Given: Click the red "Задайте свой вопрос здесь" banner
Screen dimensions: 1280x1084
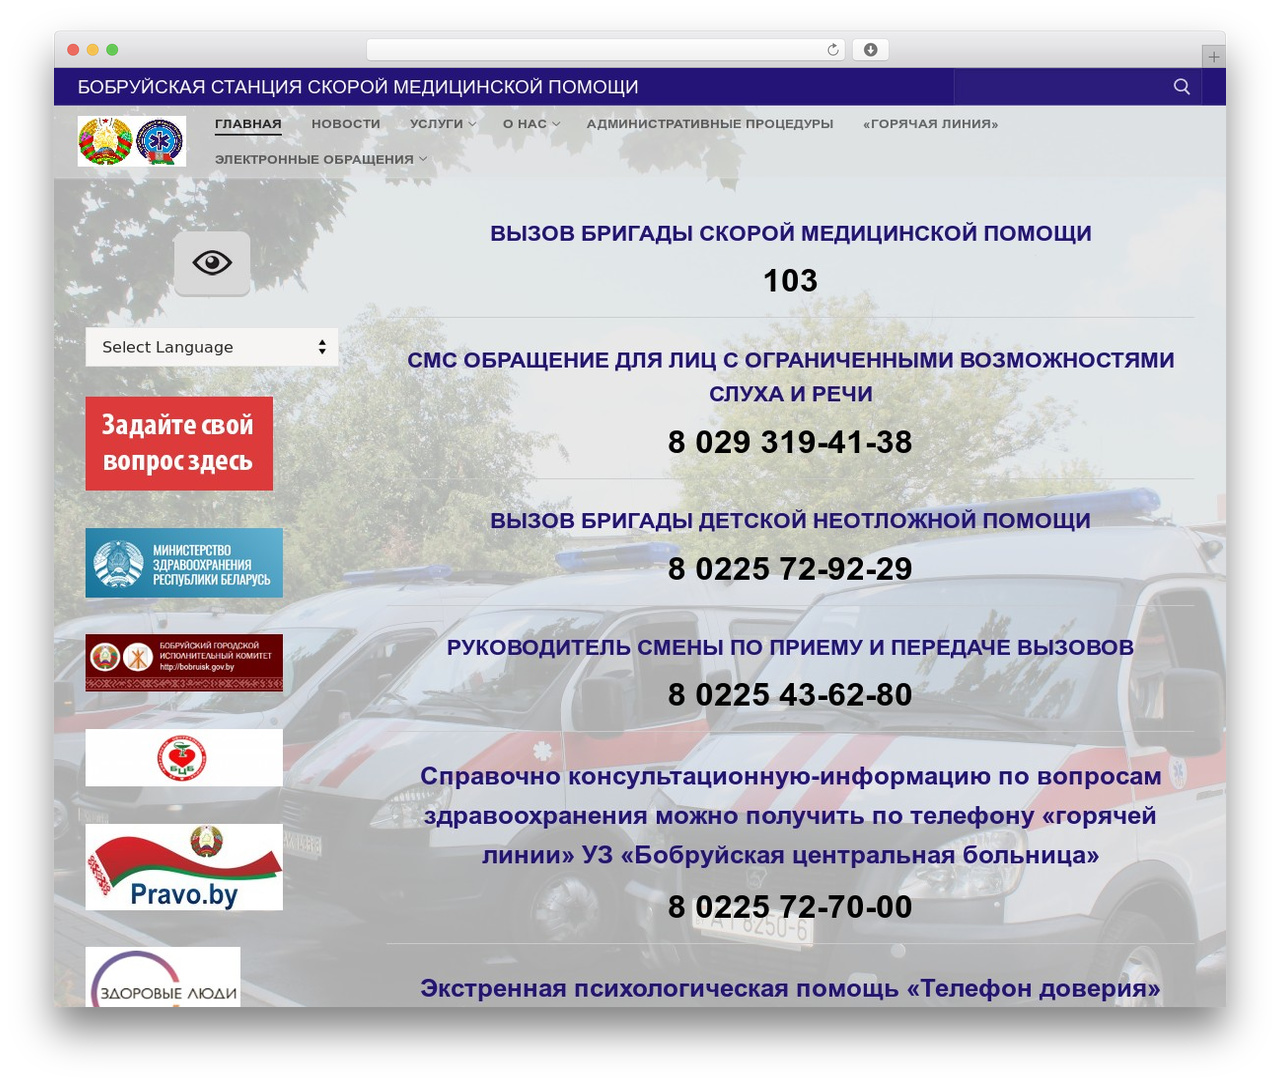Looking at the screenshot, I should click(179, 444).
